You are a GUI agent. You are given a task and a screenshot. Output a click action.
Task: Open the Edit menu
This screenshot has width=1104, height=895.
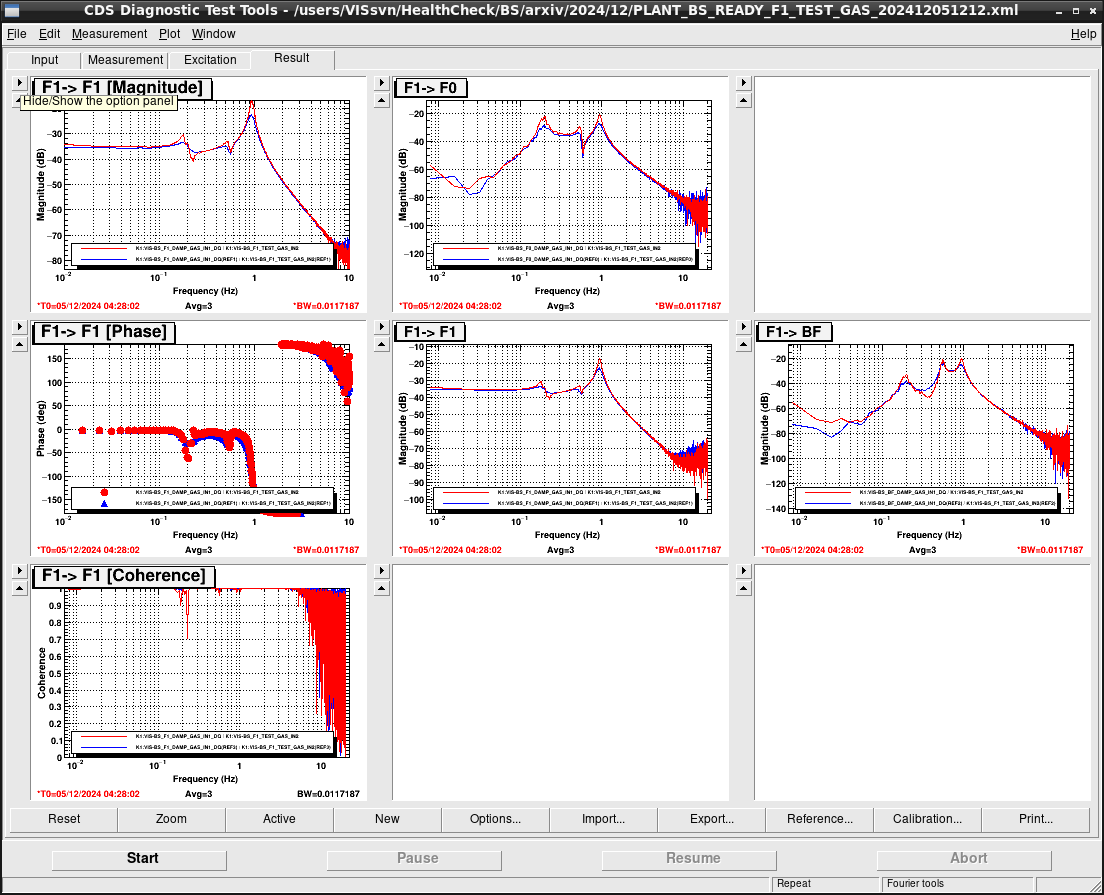[49, 34]
